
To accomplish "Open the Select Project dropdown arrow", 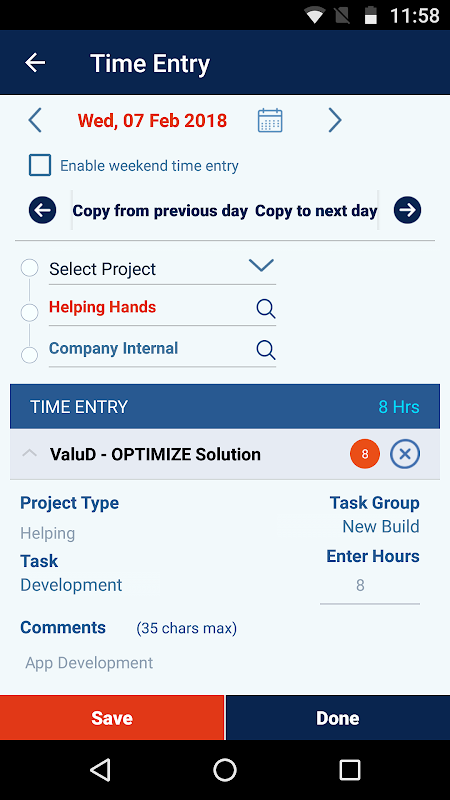I will (261, 265).
